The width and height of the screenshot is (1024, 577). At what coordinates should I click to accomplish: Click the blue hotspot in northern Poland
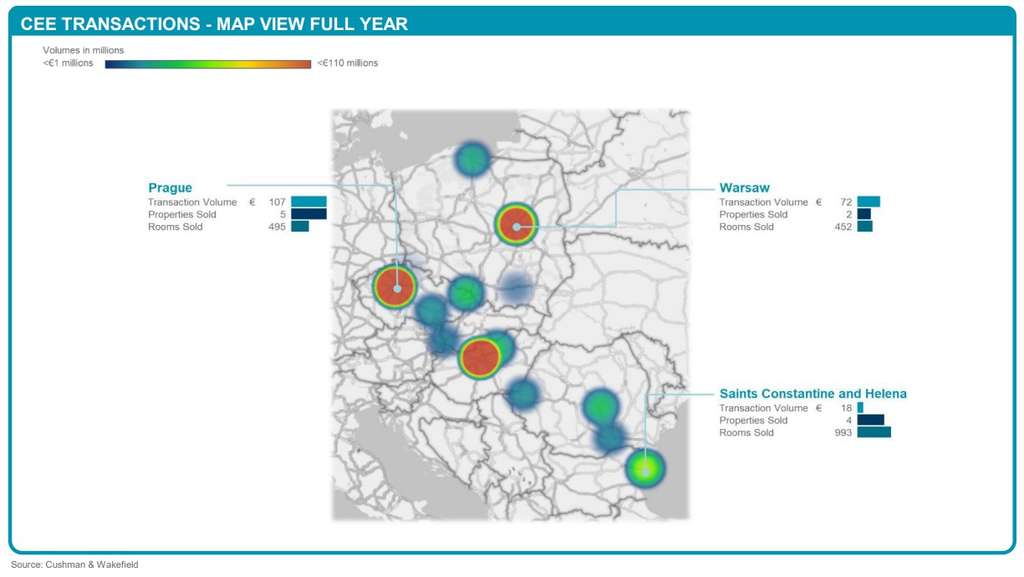pyautogui.click(x=471, y=158)
